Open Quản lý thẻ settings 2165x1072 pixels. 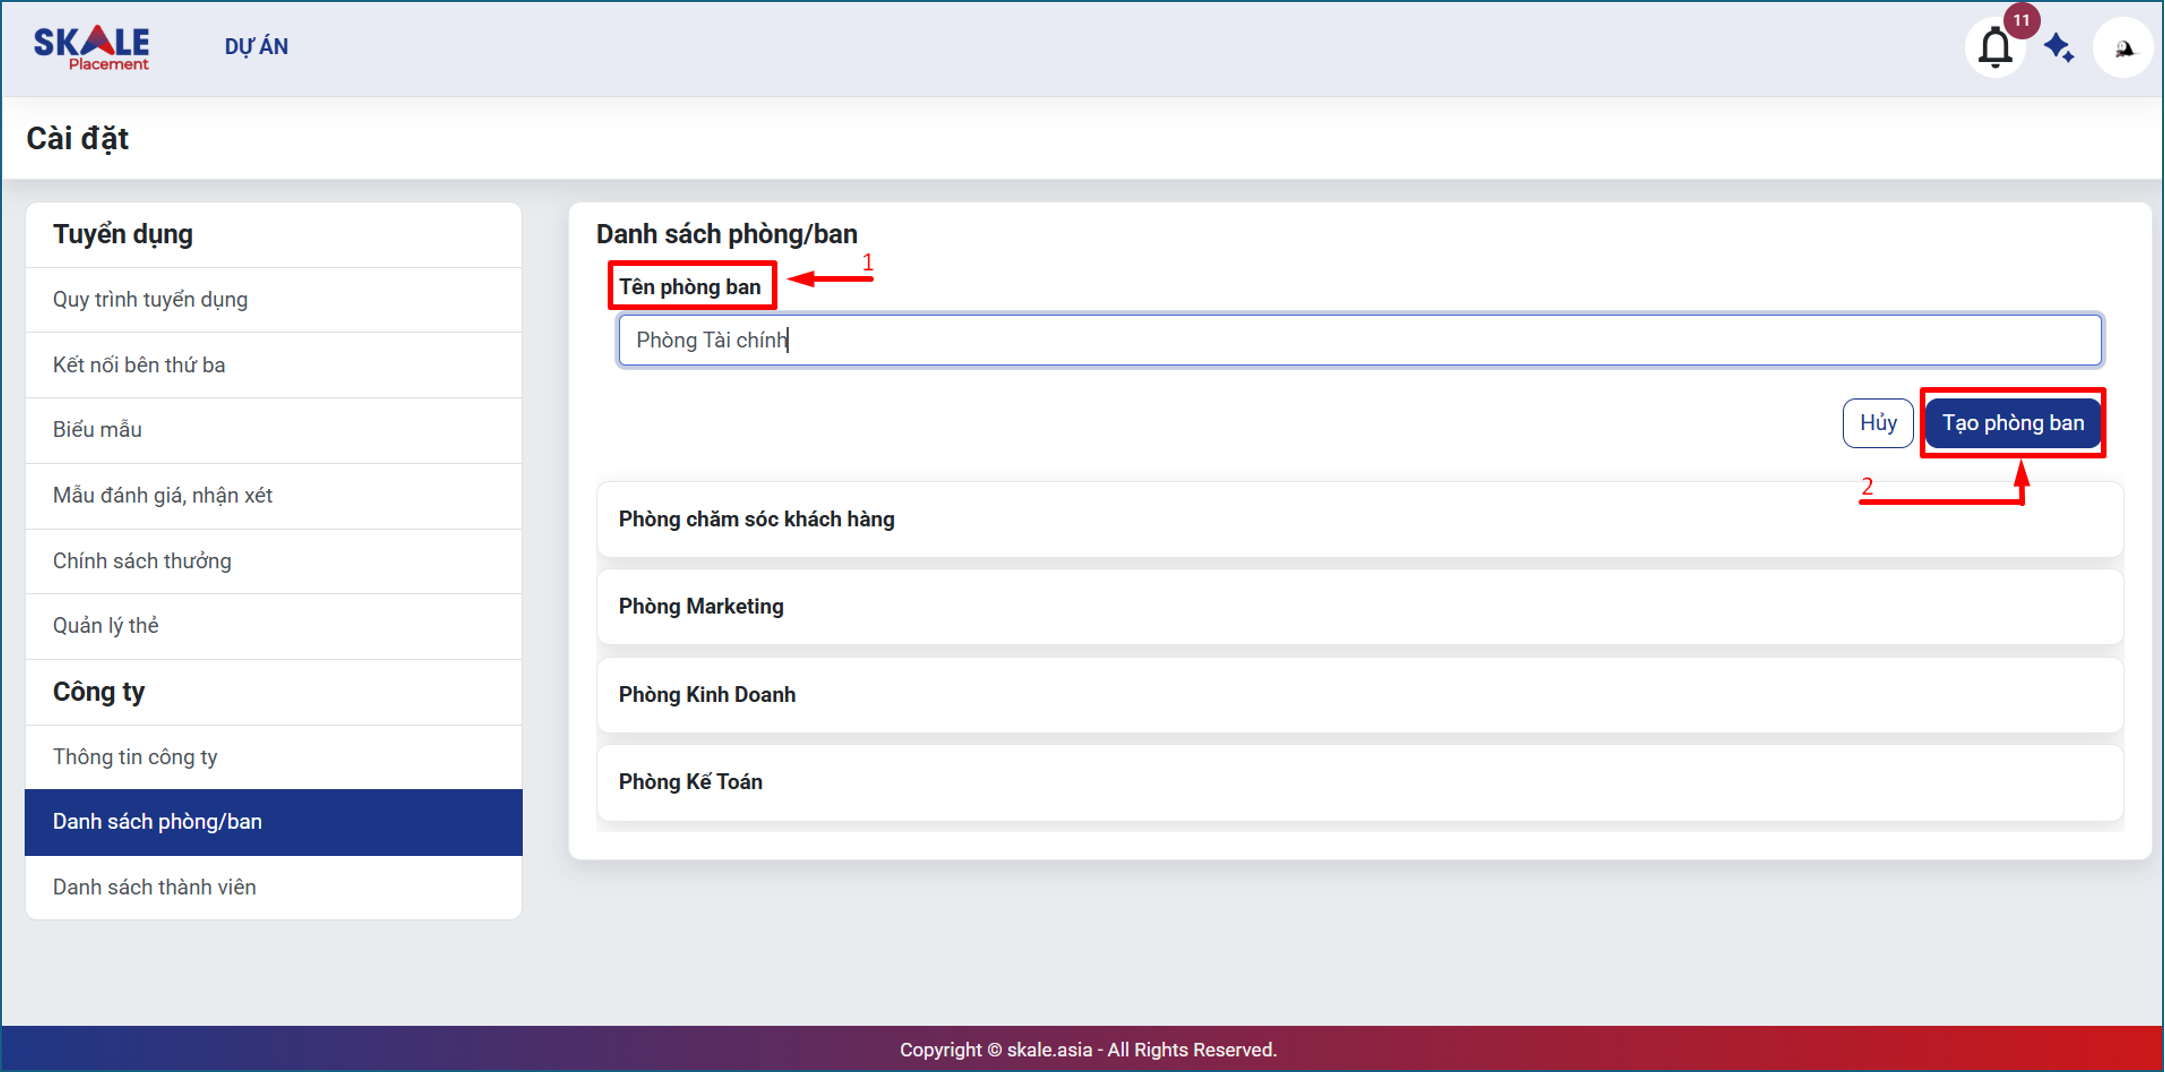point(106,626)
